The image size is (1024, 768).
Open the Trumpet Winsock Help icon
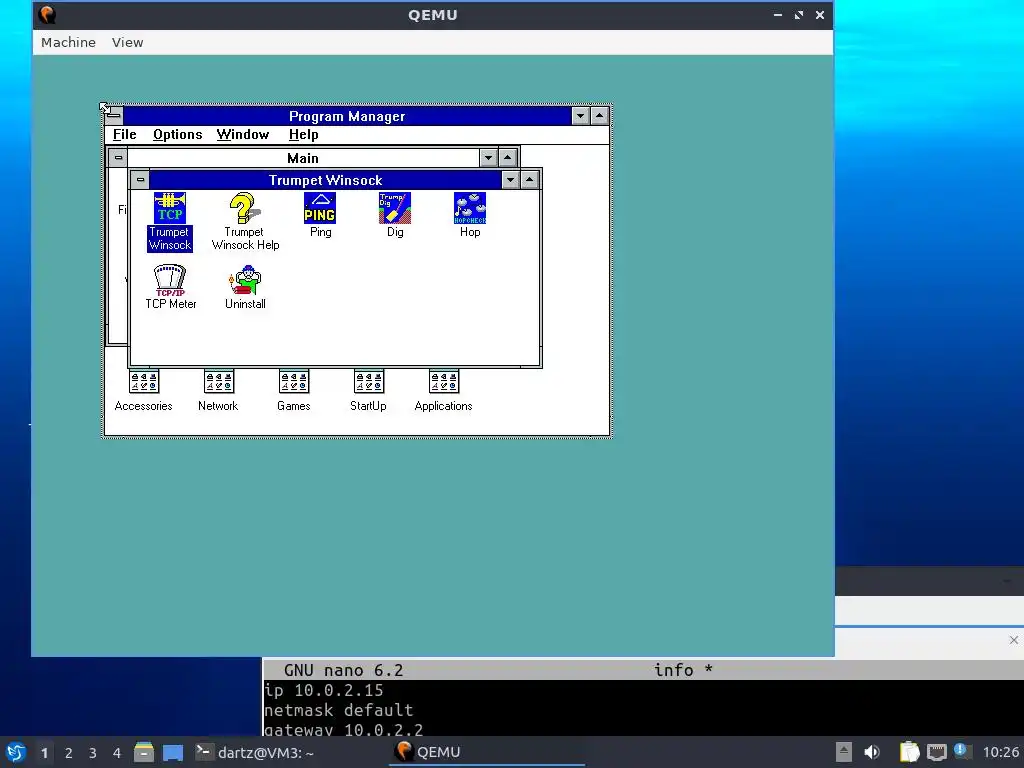(x=245, y=221)
